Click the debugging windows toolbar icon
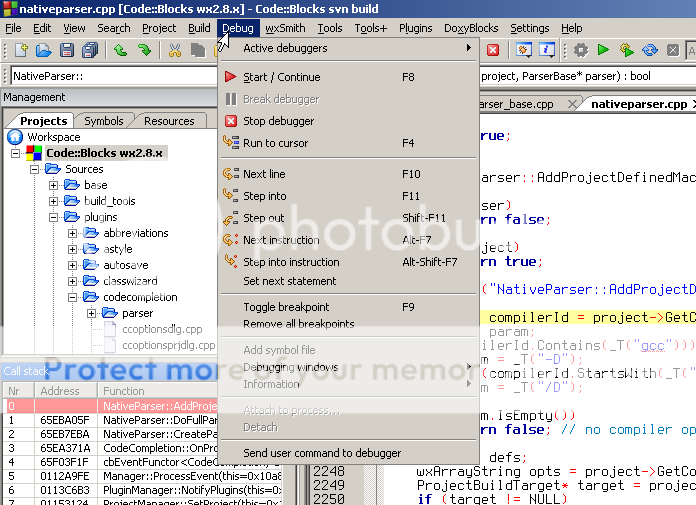This screenshot has width=696, height=505. [x=524, y=50]
